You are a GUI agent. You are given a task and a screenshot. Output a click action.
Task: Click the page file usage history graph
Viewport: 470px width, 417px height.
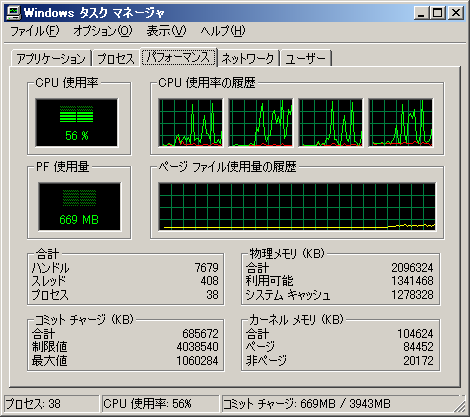(x=297, y=206)
